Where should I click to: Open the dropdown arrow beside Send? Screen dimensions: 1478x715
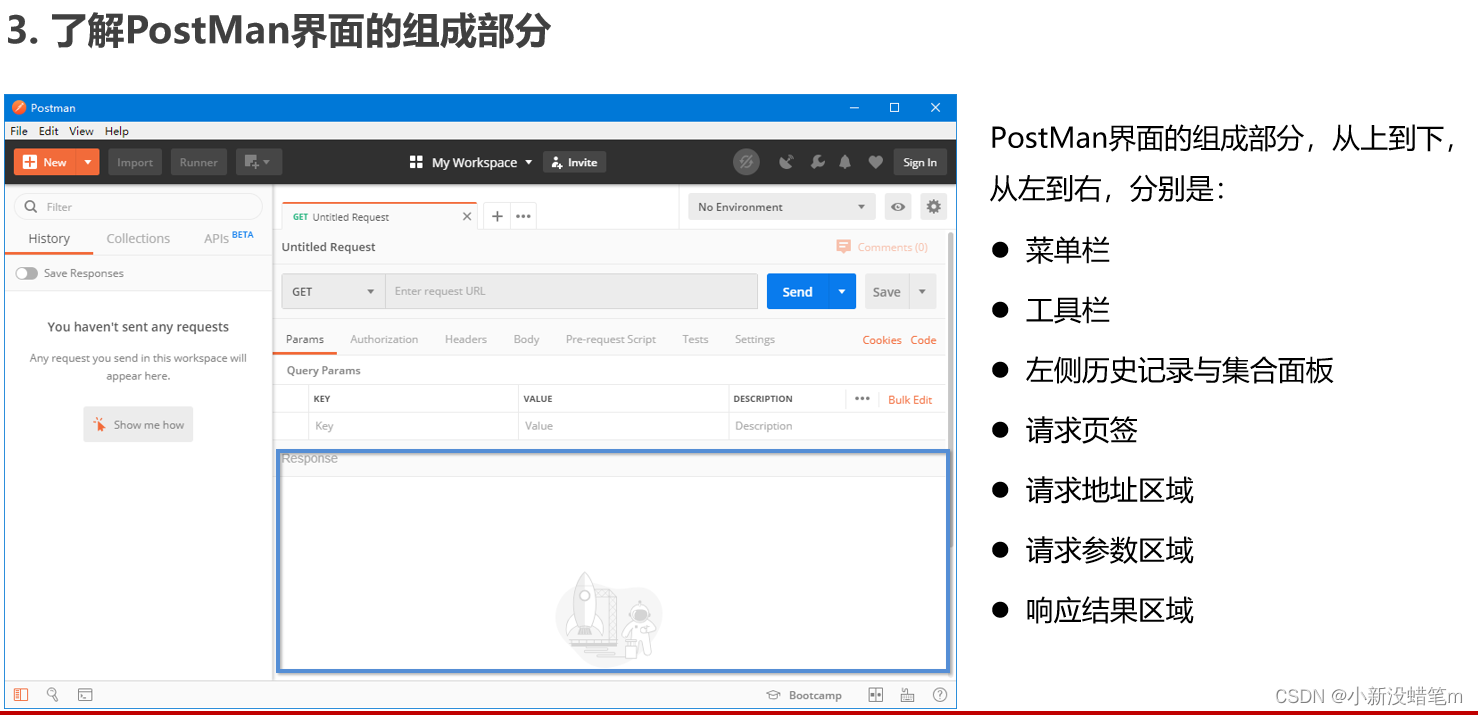[x=842, y=291]
